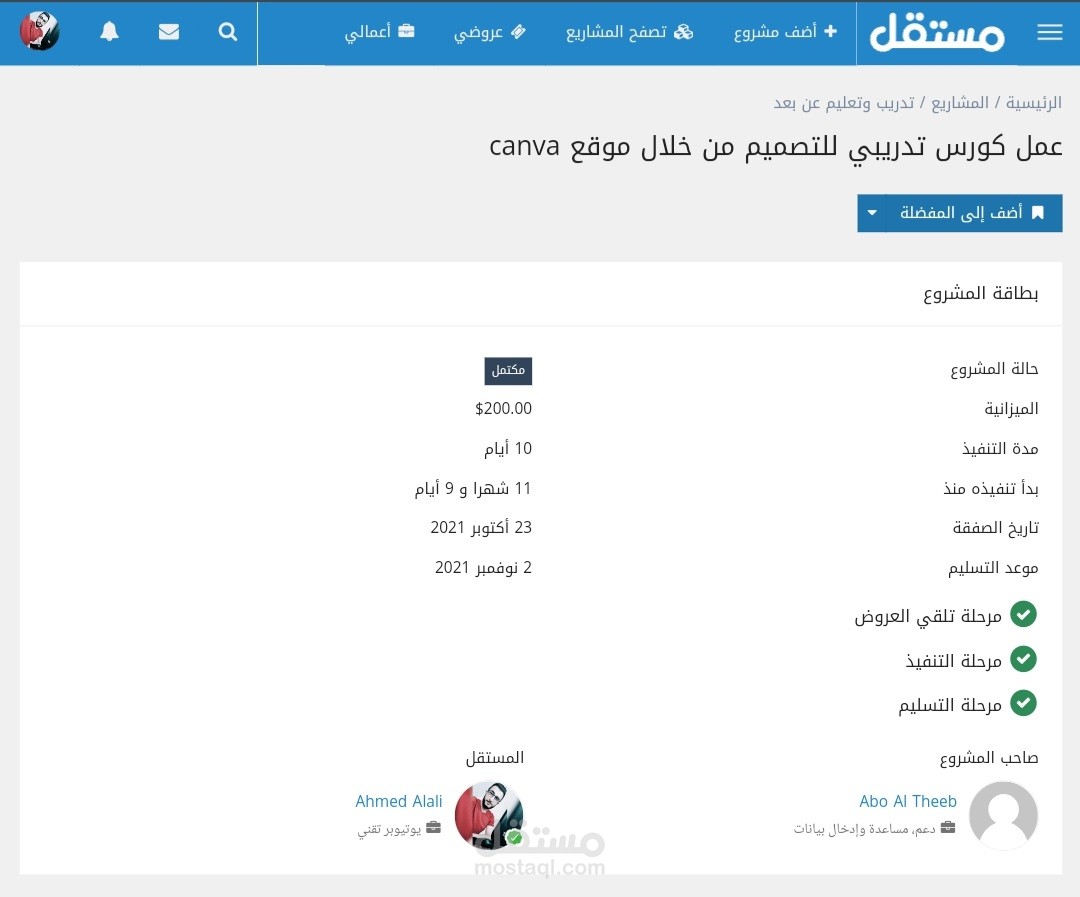Open the search magnifier icon

point(228,32)
